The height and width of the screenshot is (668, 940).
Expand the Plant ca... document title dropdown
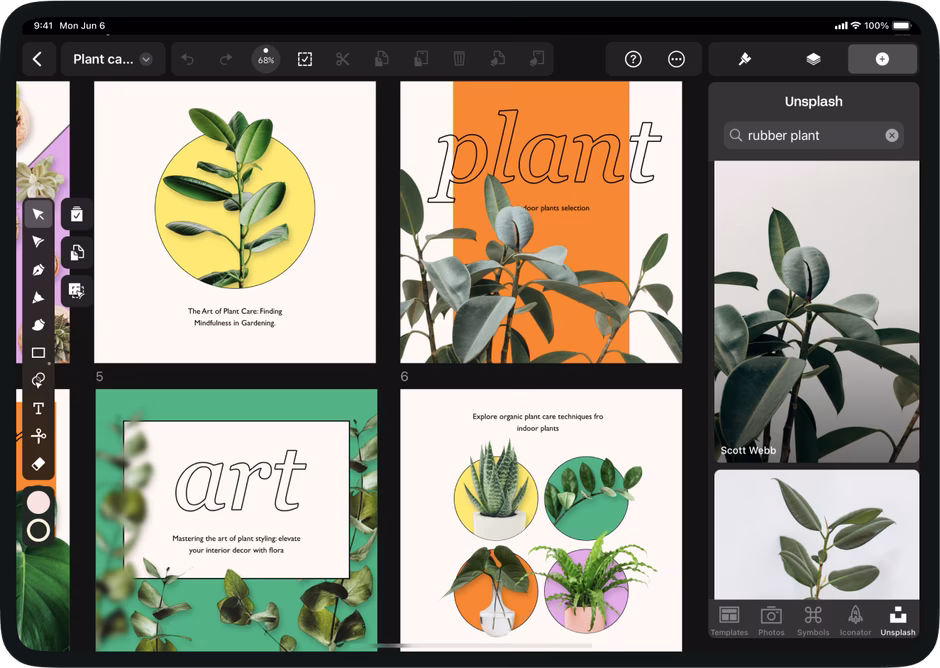(x=146, y=59)
